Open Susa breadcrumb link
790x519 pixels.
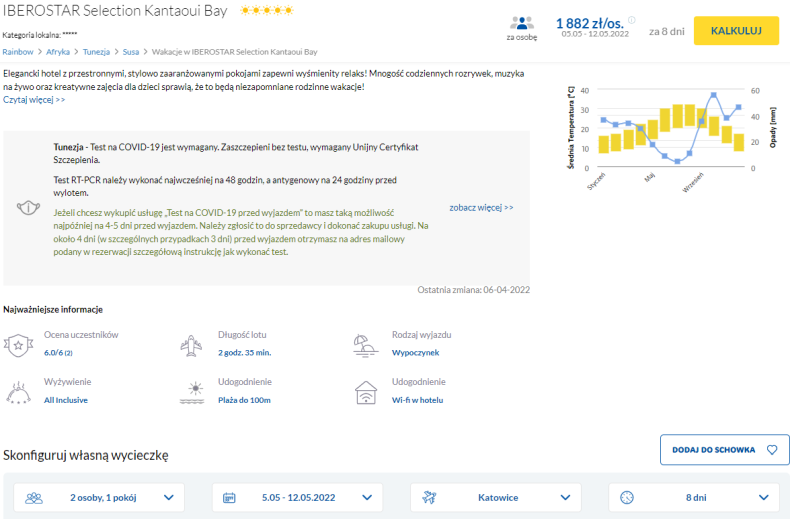131,52
